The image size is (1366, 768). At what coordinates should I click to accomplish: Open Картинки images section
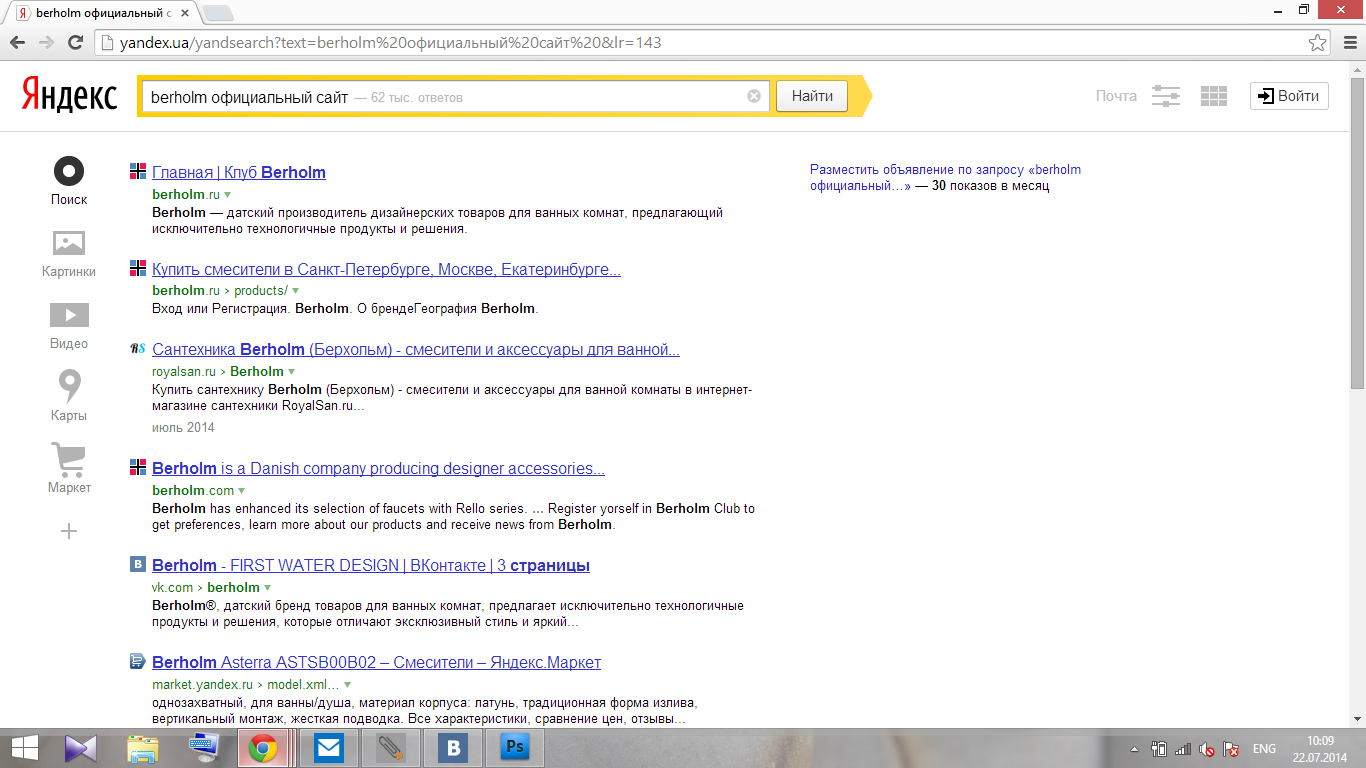(69, 243)
